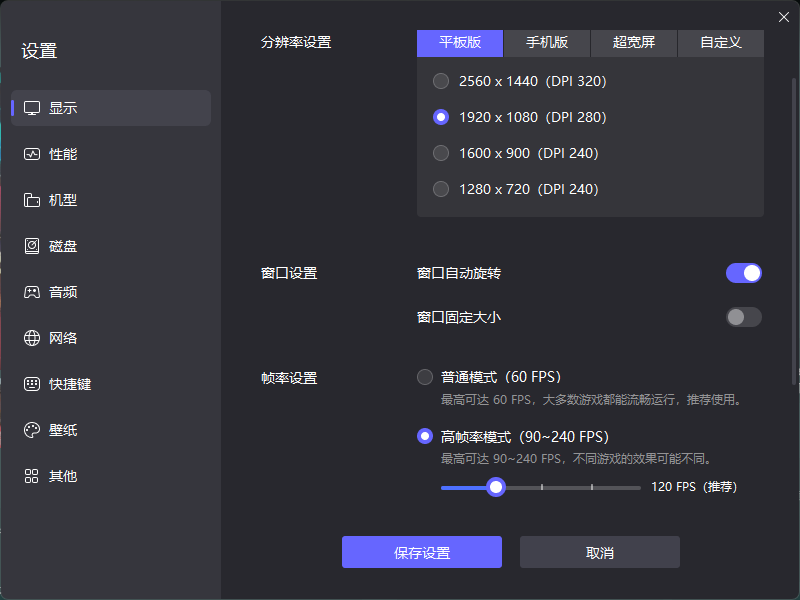The image size is (800, 600).
Task: Click the 保存设置 button
Action: pos(421,553)
